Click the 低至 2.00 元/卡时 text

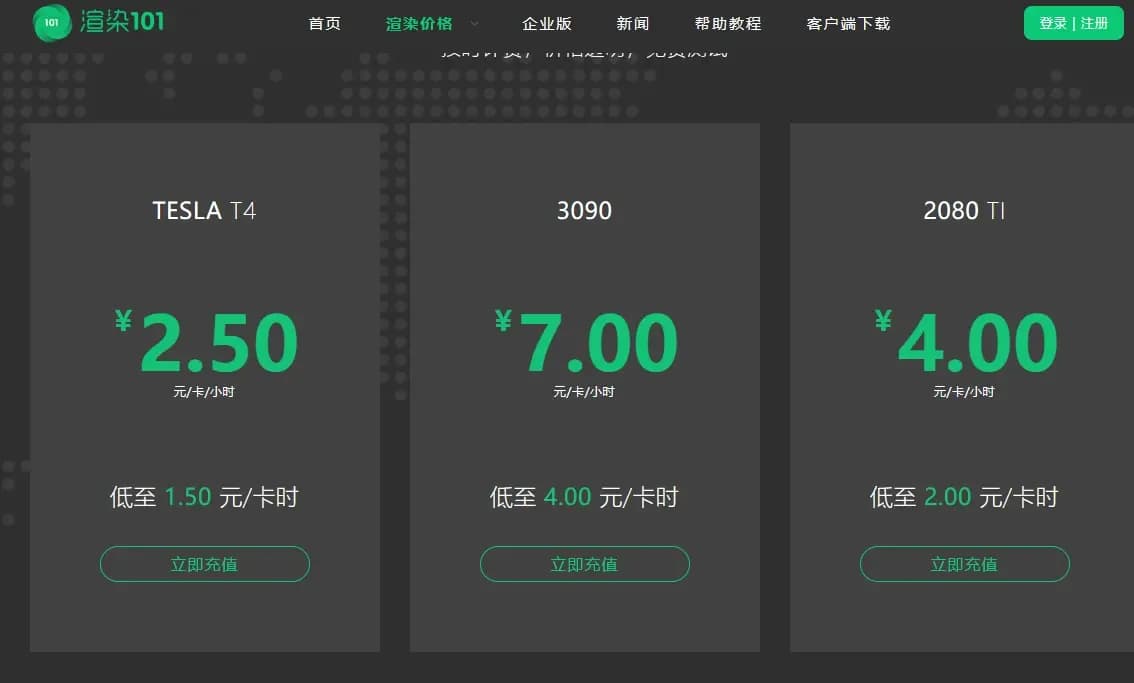pyautogui.click(x=964, y=497)
